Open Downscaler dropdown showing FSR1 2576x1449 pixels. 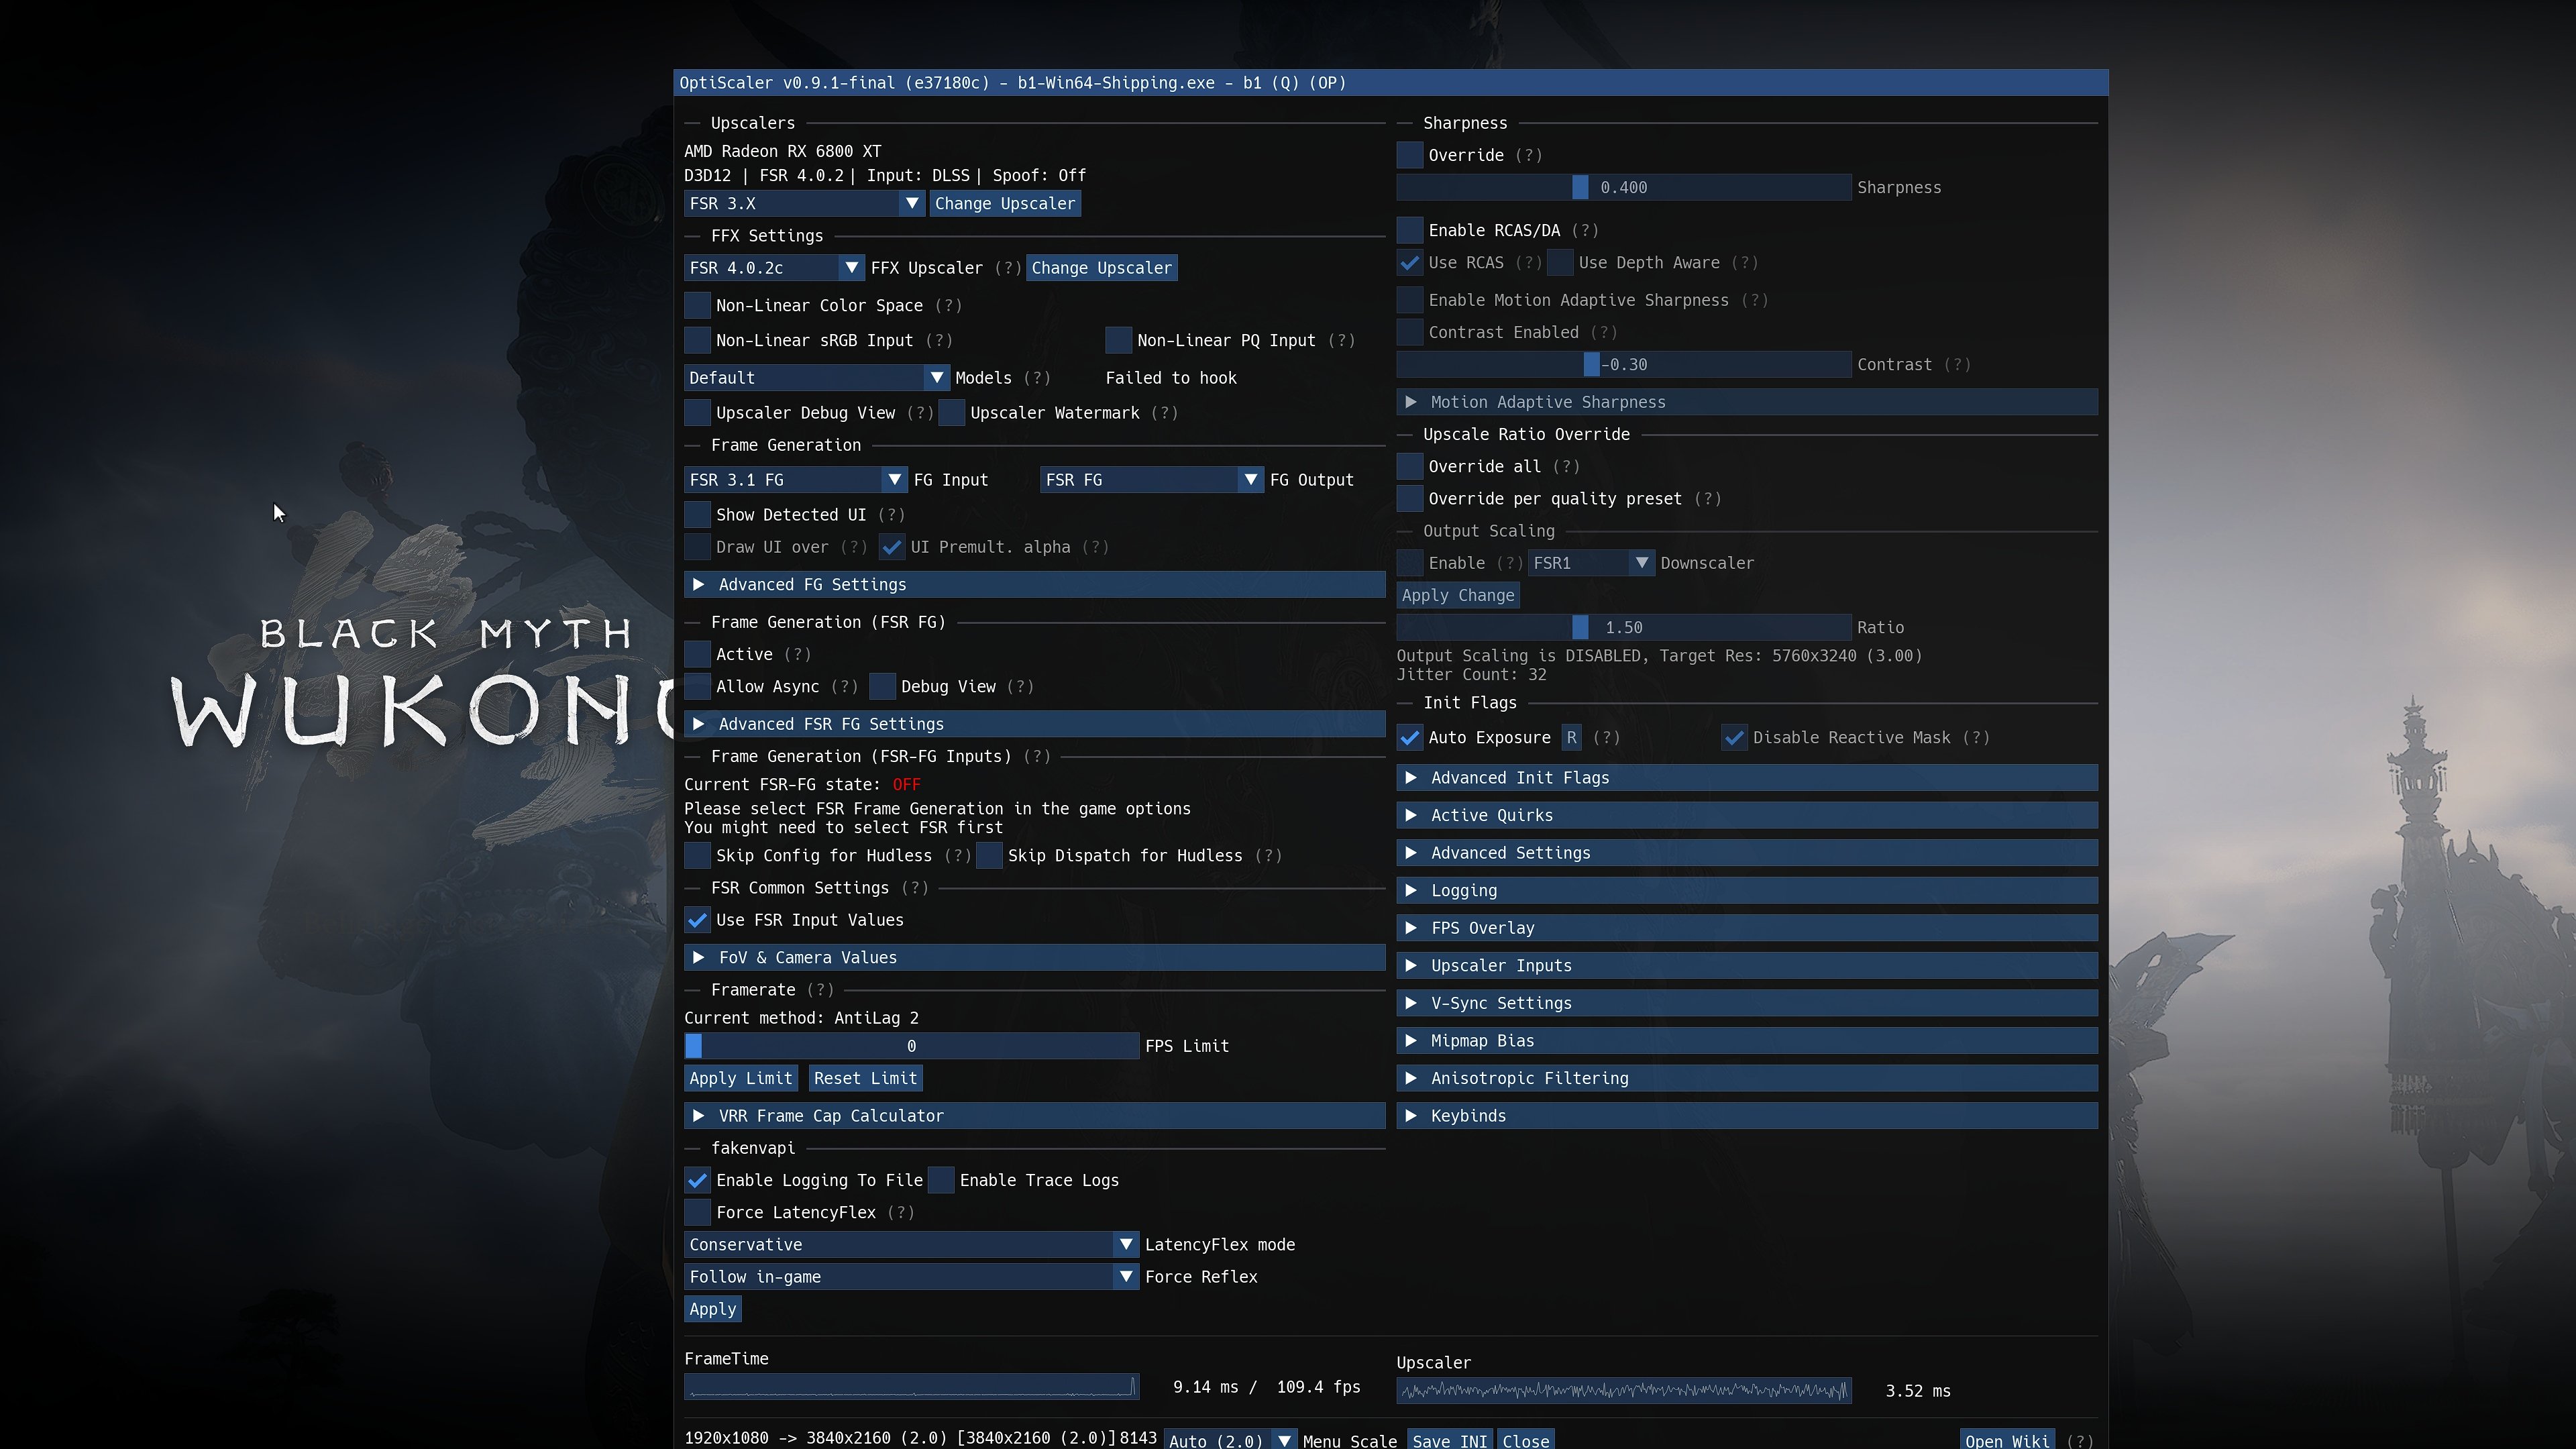(x=1591, y=563)
